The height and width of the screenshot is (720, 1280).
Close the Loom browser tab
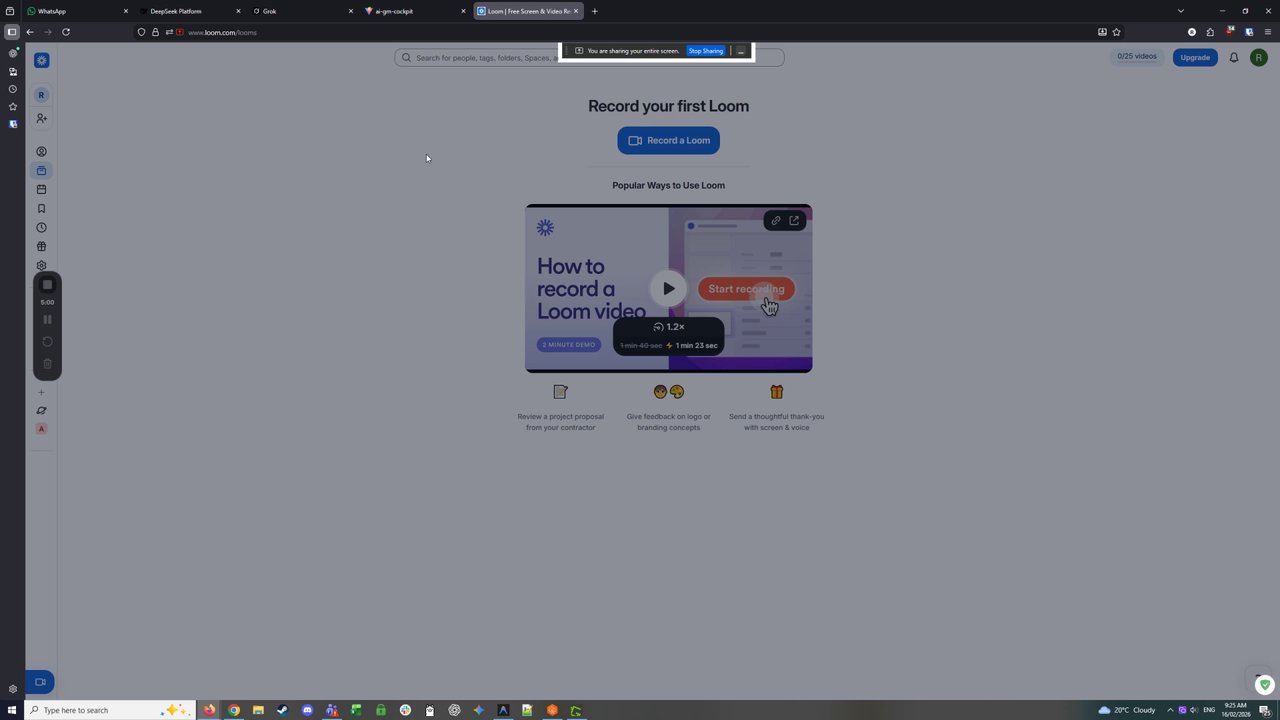click(x=576, y=11)
